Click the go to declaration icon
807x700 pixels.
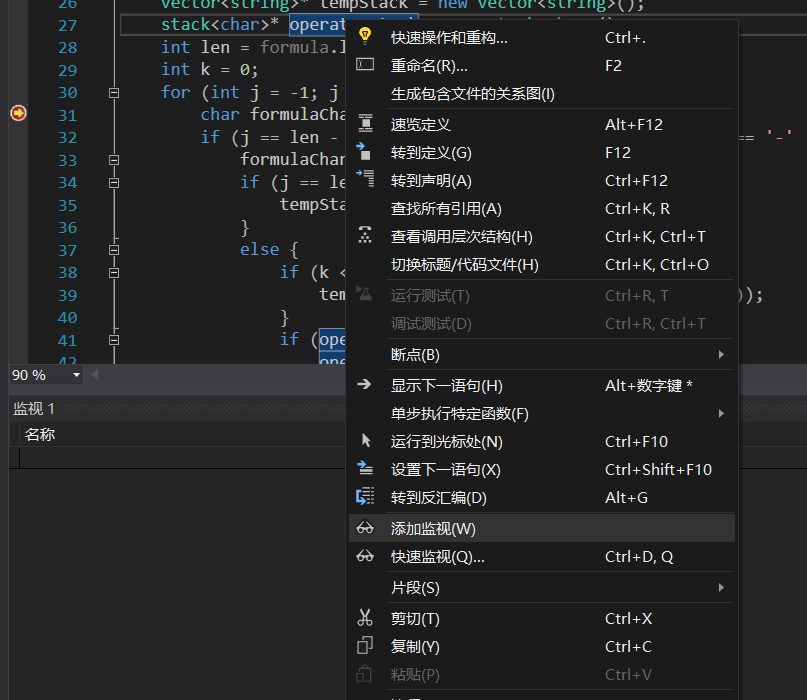[365, 179]
